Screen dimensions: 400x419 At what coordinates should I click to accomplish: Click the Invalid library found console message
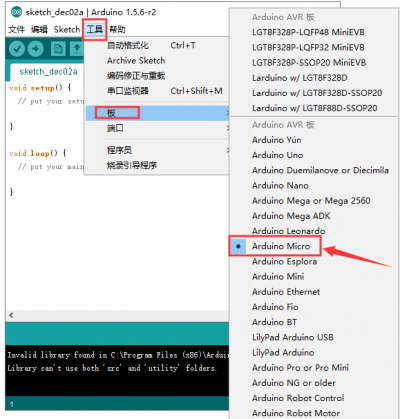pyautogui.click(x=118, y=355)
